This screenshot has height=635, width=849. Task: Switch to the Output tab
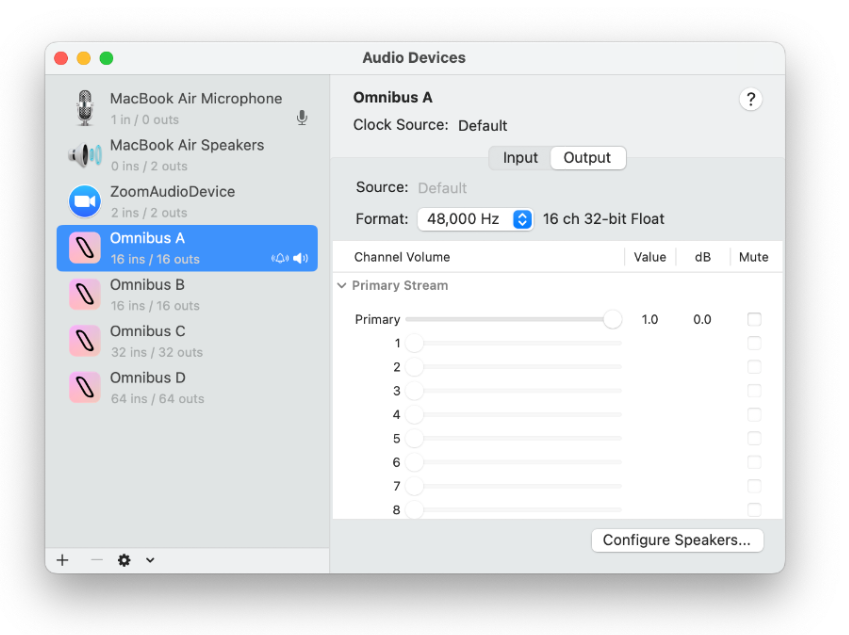point(587,158)
